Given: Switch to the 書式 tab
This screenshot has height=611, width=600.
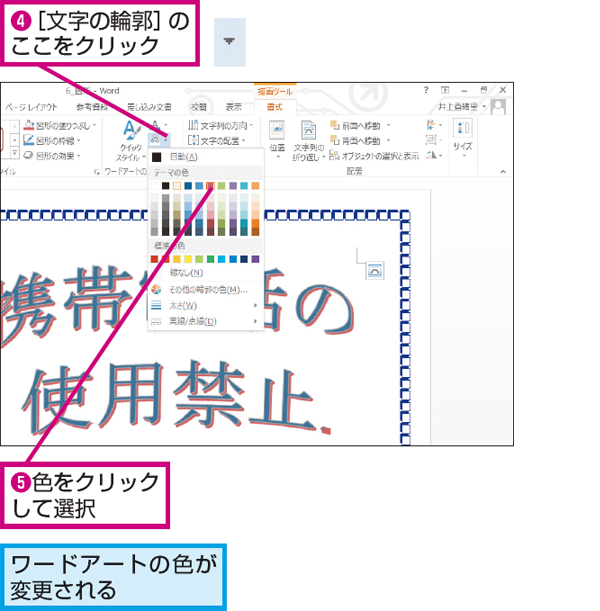Looking at the screenshot, I should coord(275,107).
